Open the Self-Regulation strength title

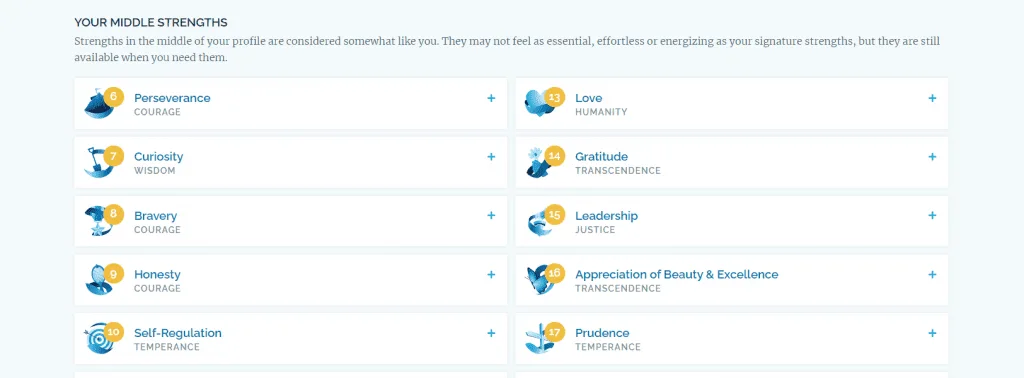pos(178,333)
